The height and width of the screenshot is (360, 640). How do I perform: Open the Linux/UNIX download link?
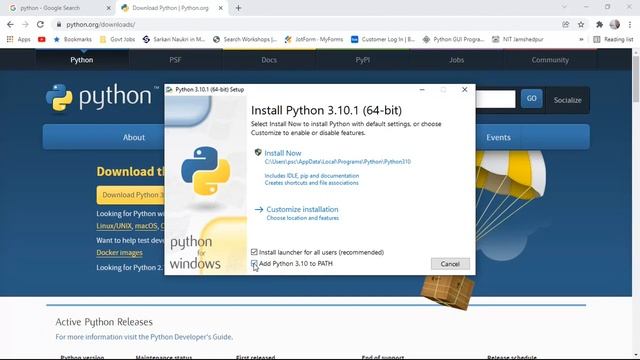[x=114, y=226]
